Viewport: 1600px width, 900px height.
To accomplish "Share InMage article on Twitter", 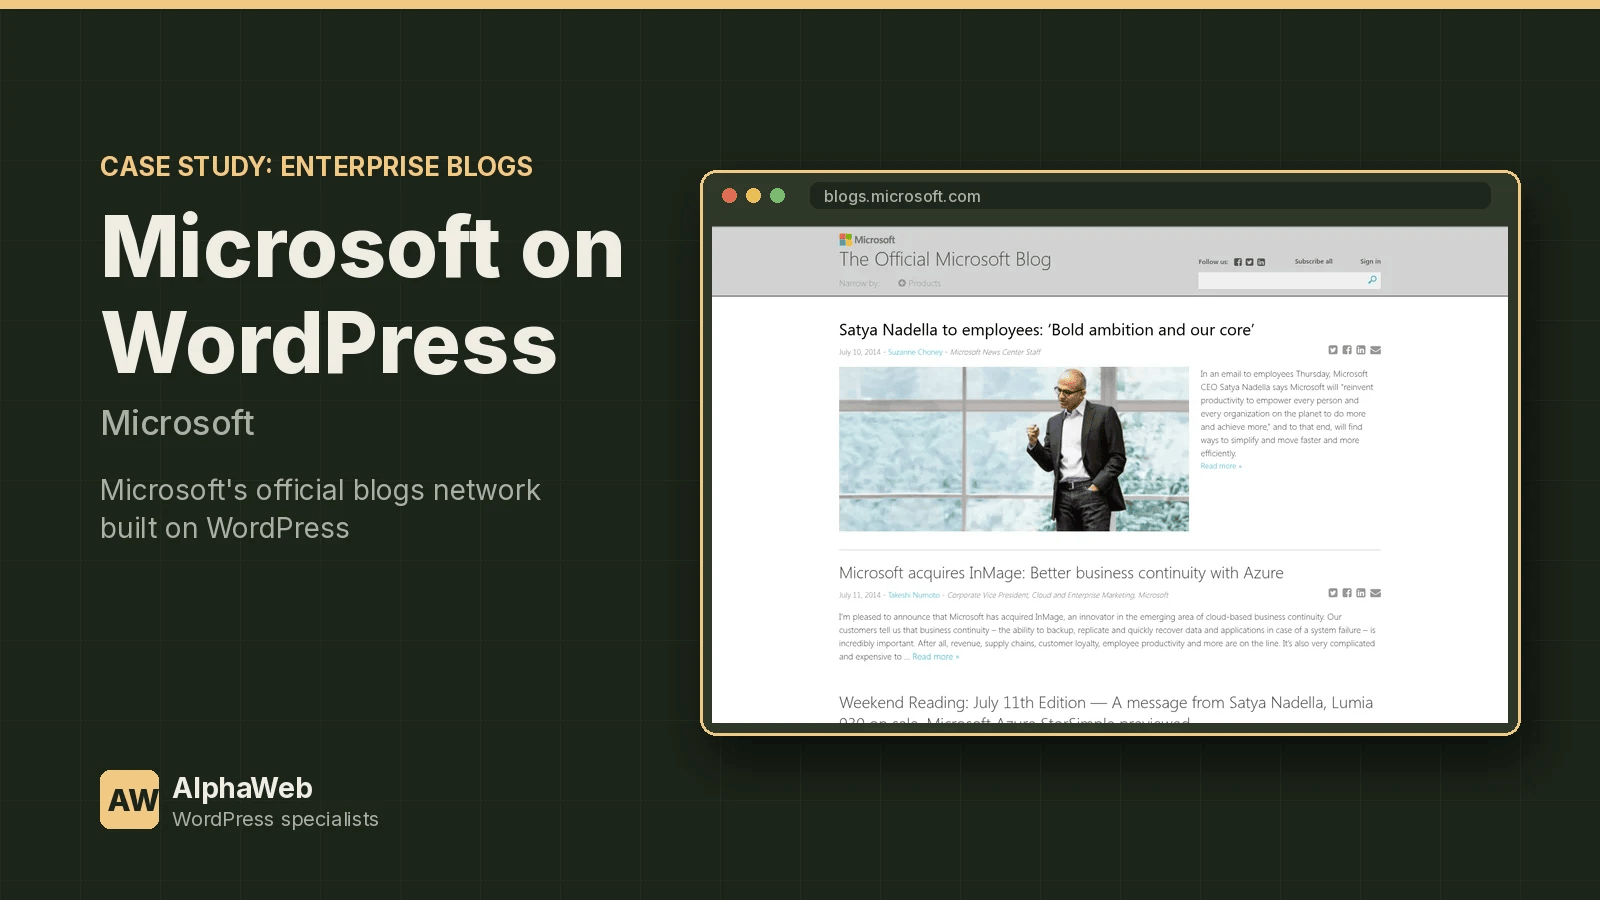I will click(1333, 593).
